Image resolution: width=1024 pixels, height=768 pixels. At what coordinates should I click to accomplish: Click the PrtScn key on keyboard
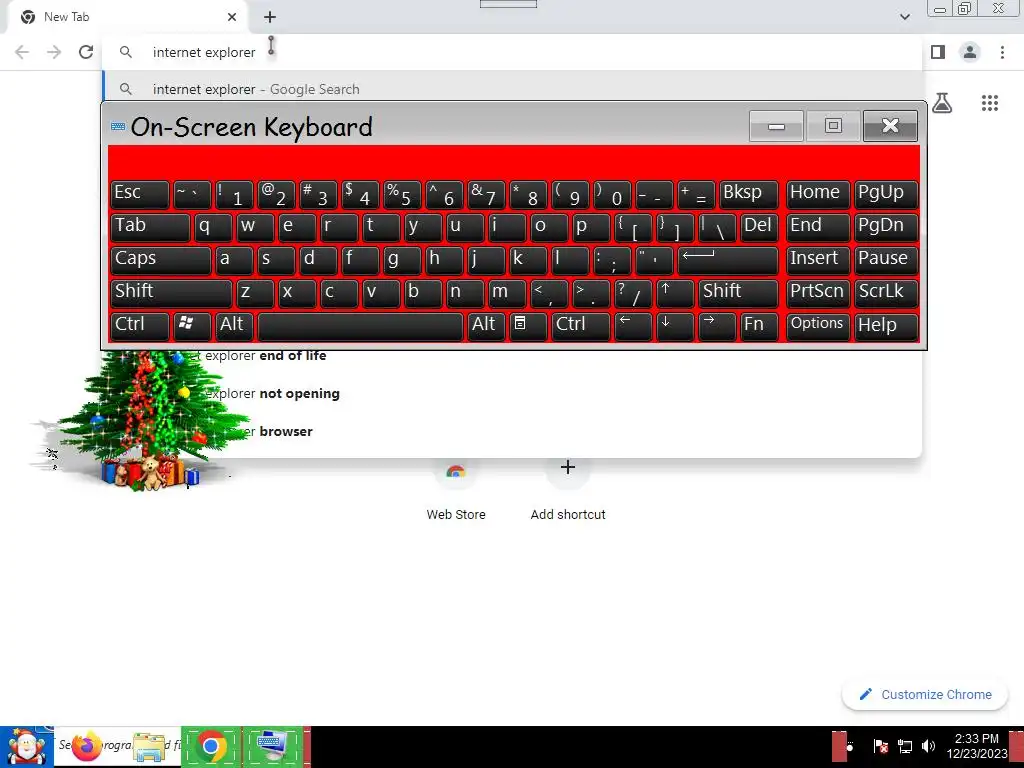coord(818,293)
